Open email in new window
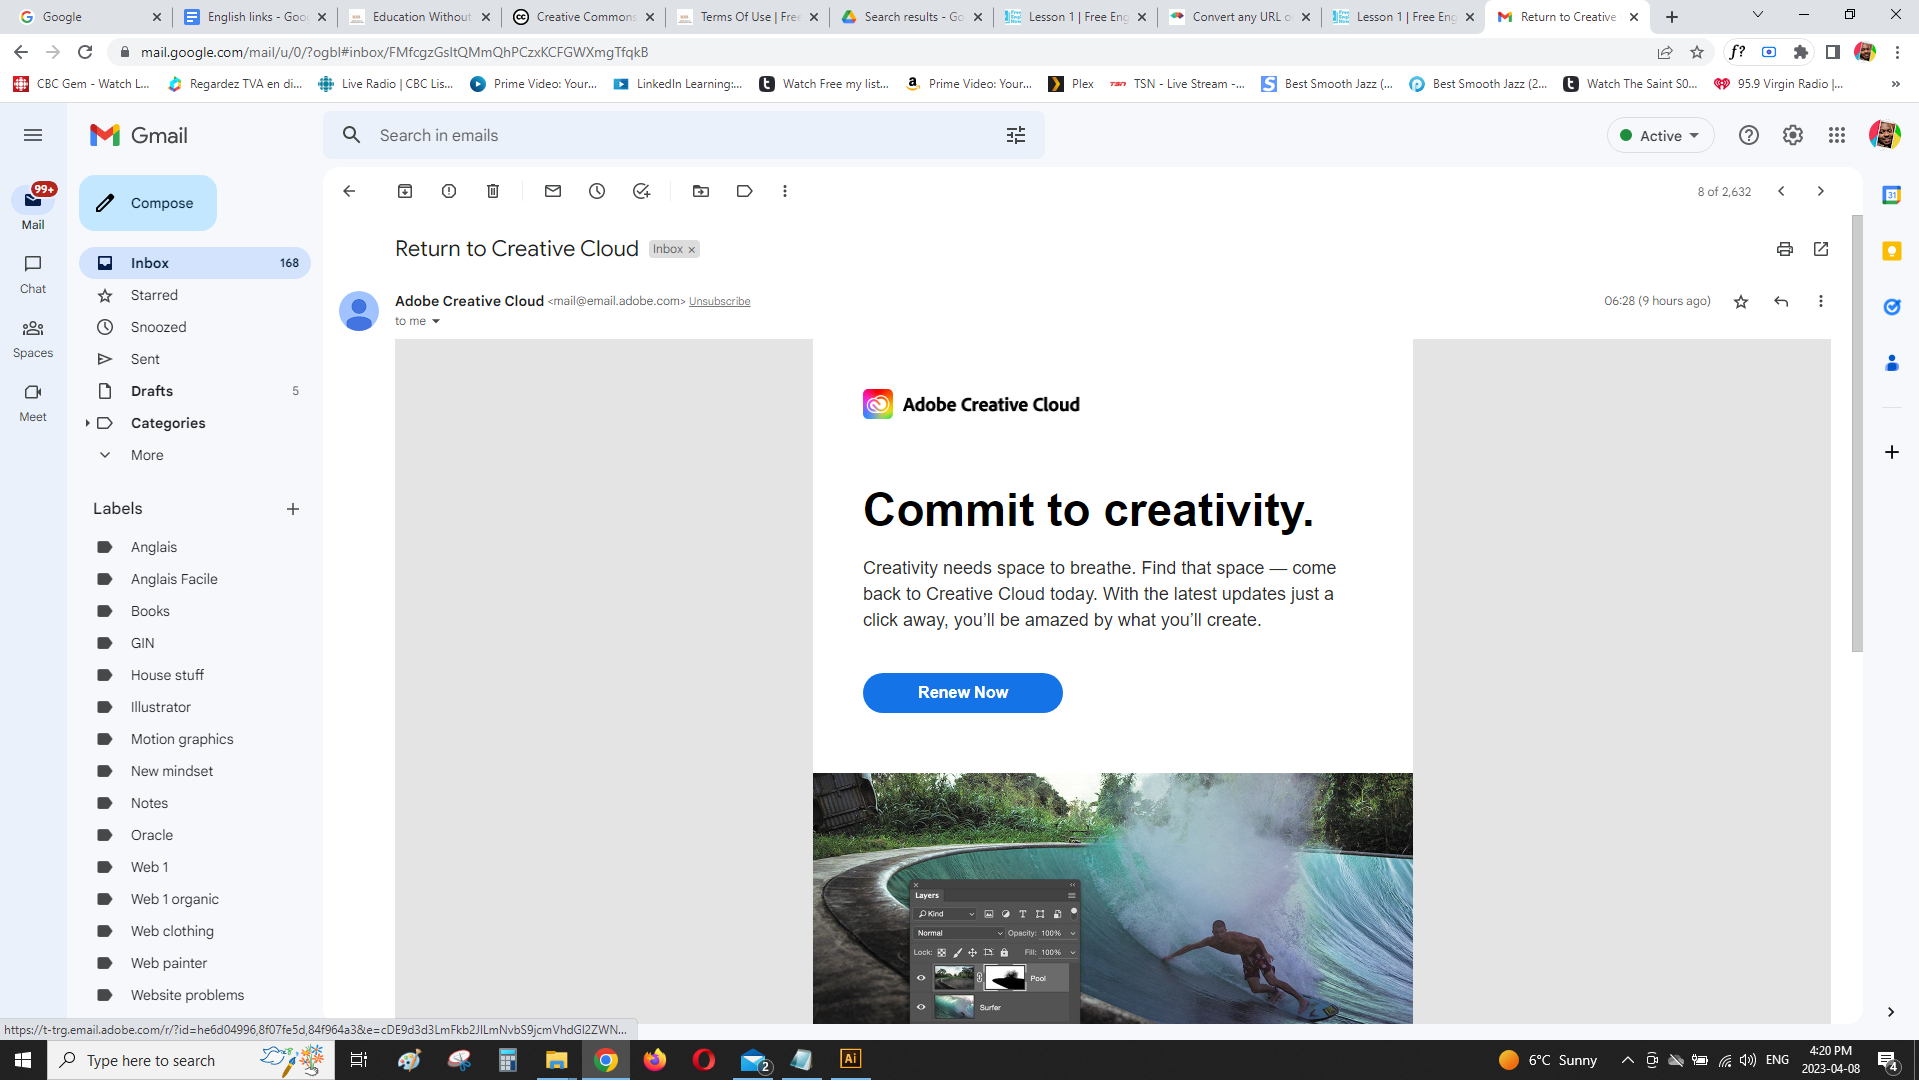 [1821, 249]
